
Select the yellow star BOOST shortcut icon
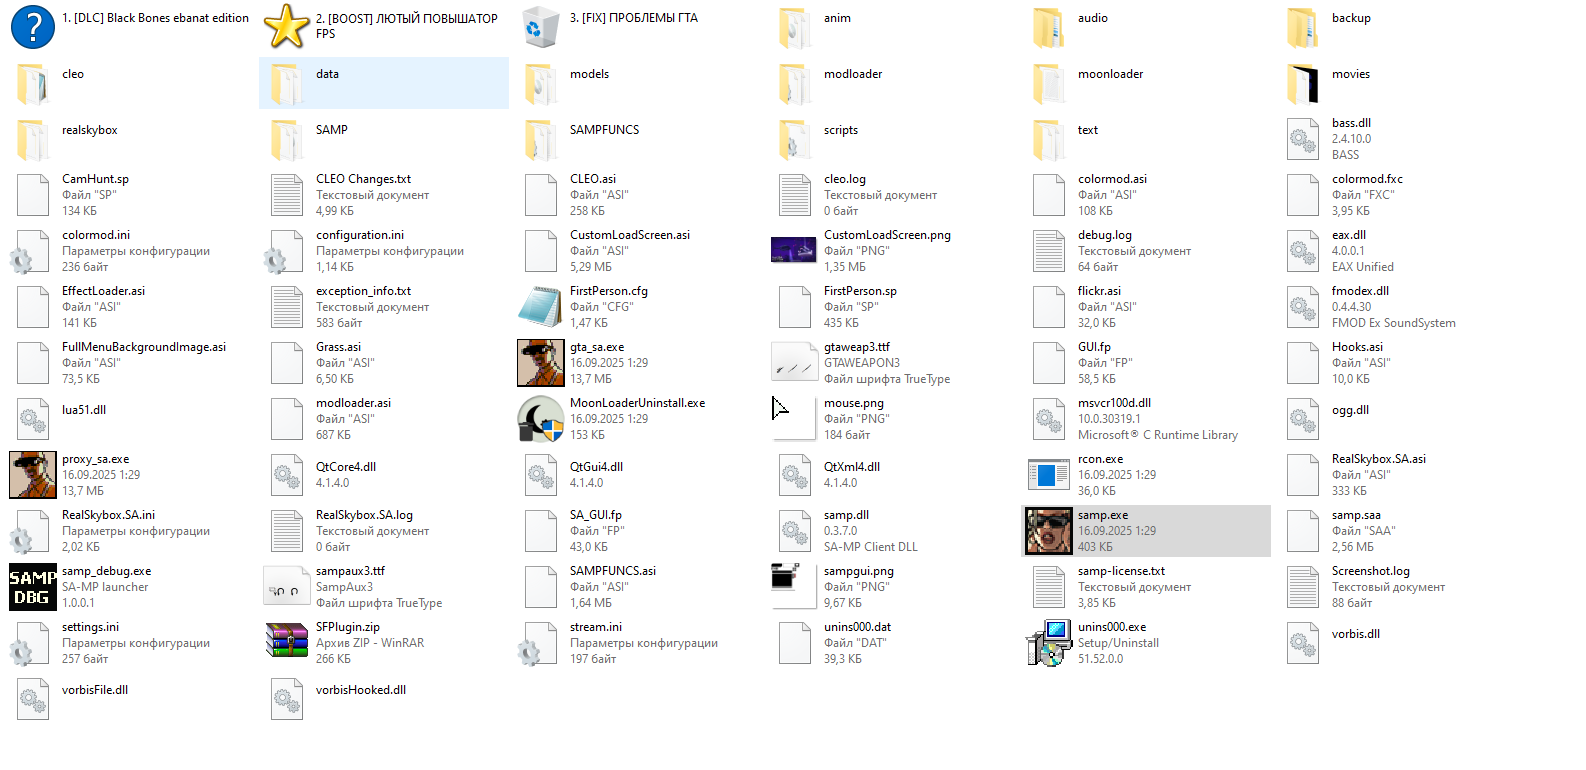pyautogui.click(x=287, y=27)
